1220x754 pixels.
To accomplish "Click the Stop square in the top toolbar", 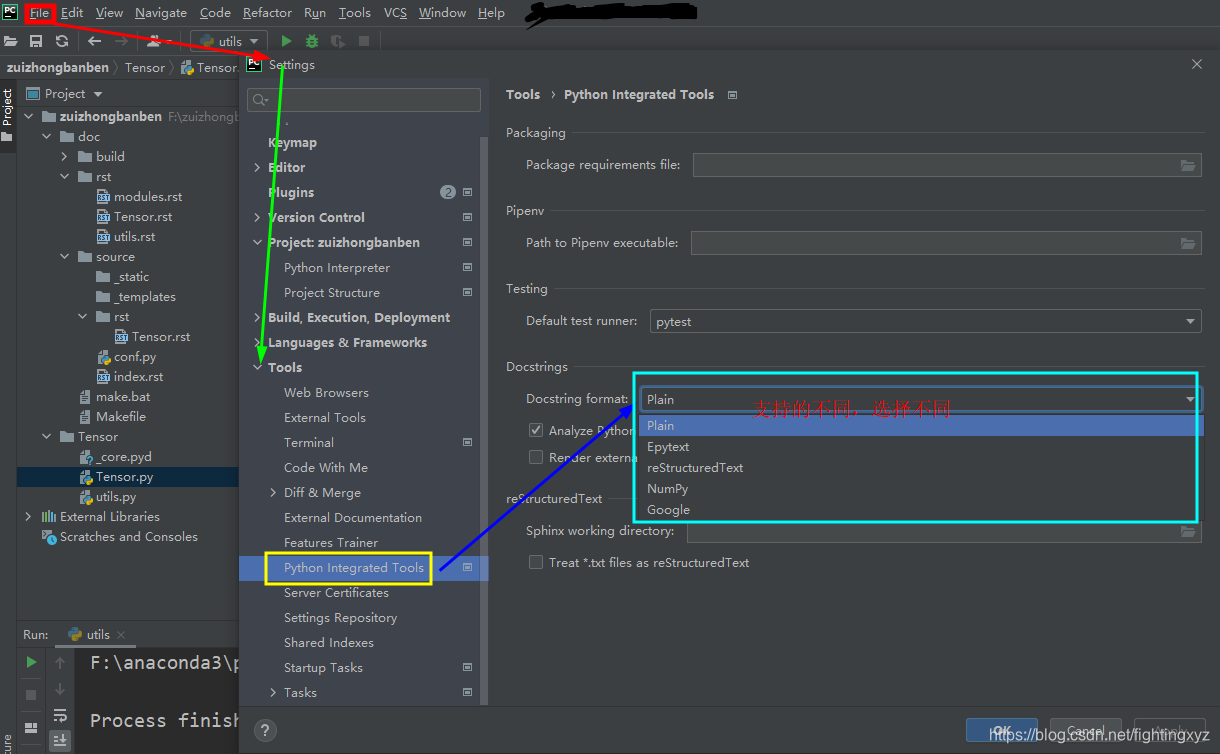I will 364,41.
